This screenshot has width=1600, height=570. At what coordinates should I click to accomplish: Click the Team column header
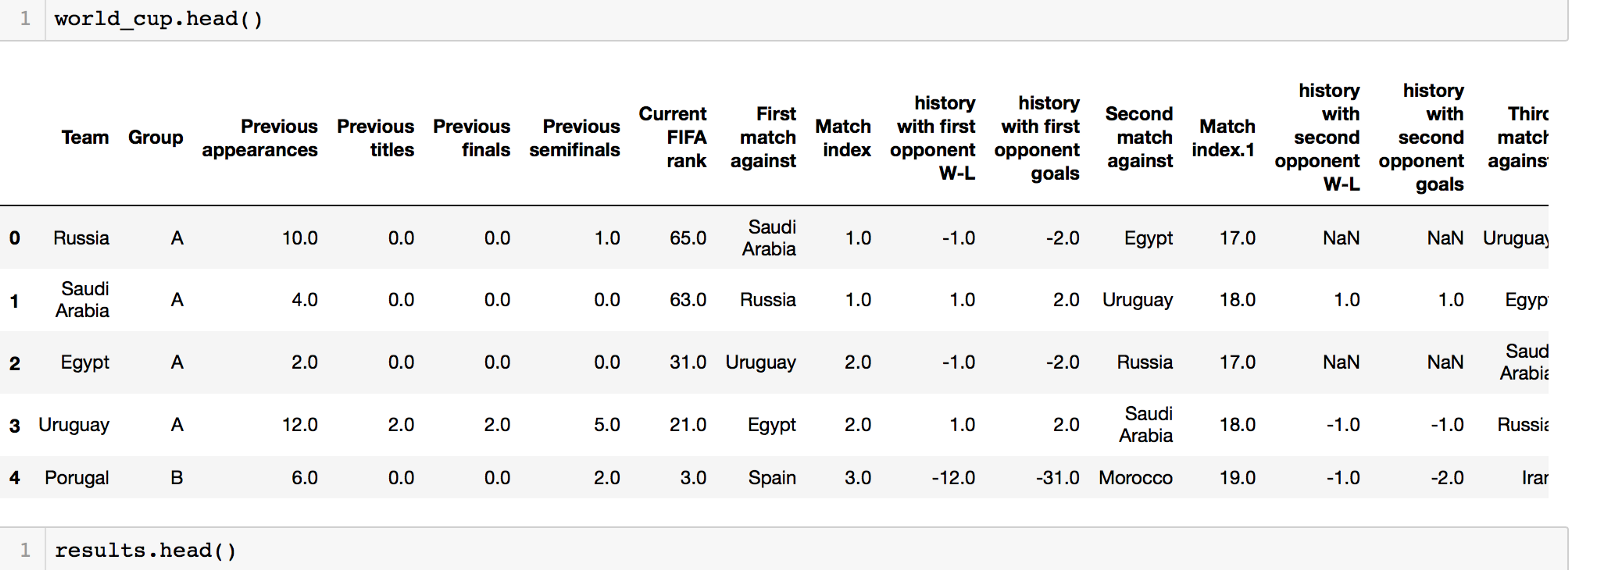coord(85,137)
